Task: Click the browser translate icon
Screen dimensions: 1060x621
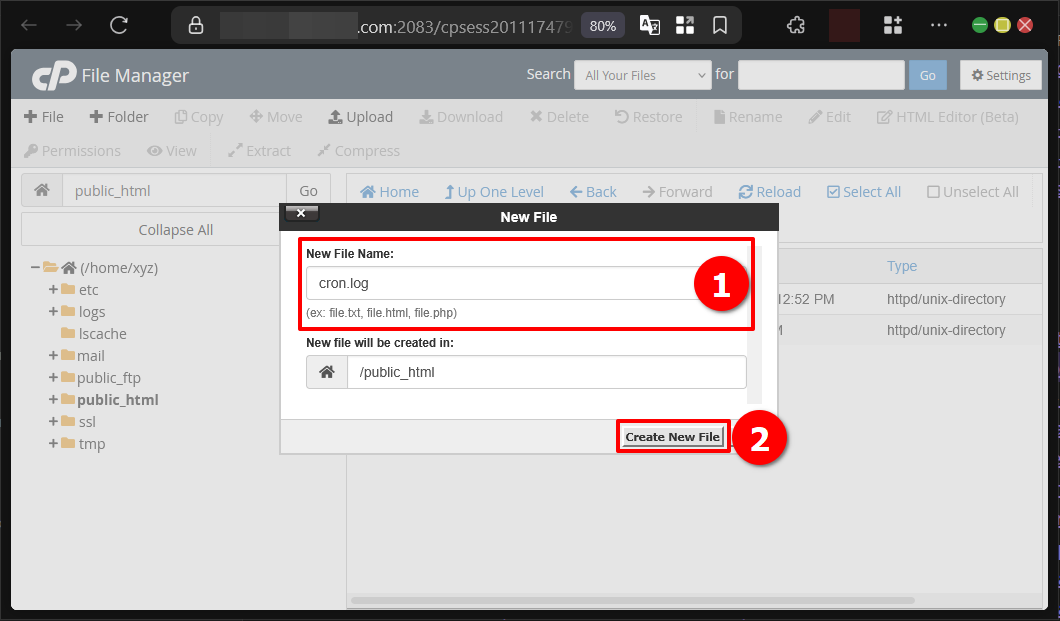Action: point(650,26)
